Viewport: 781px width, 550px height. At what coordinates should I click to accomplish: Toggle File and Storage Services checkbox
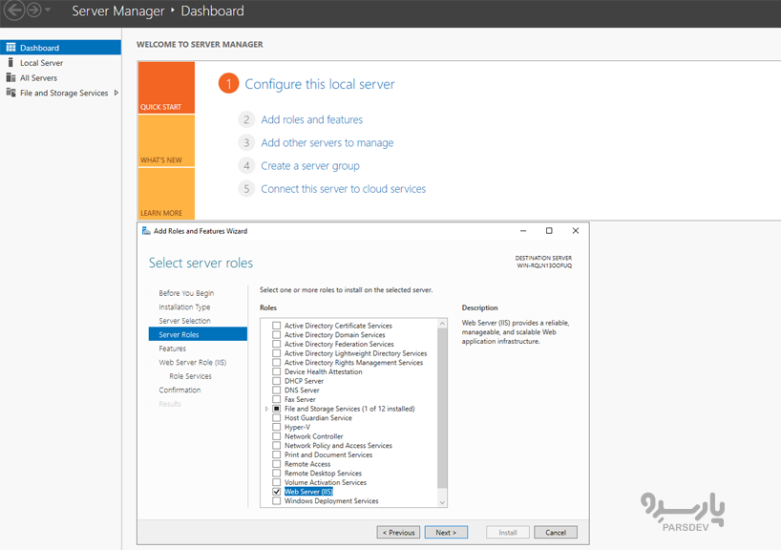click(x=276, y=409)
